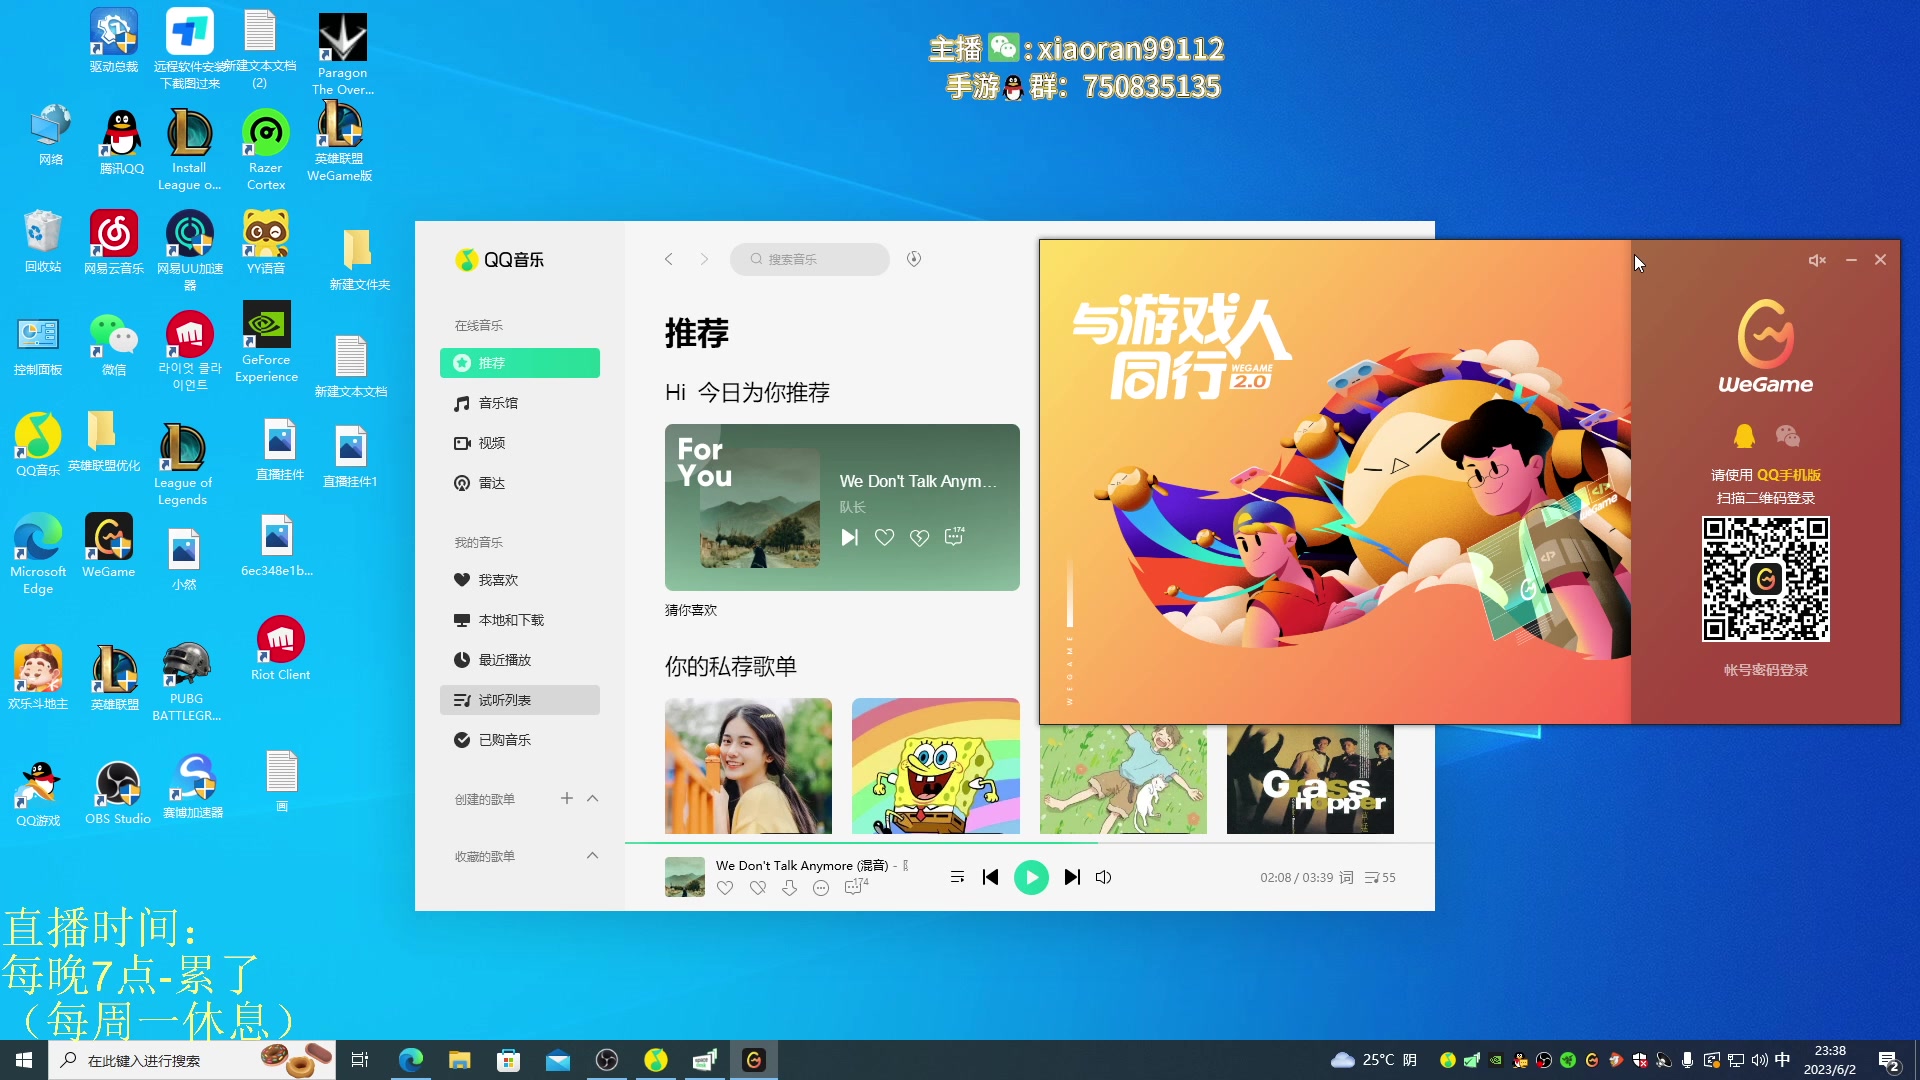This screenshot has width=1920, height=1080.
Task: Click 帐号密码登录 in WeGame
Action: 1765,670
